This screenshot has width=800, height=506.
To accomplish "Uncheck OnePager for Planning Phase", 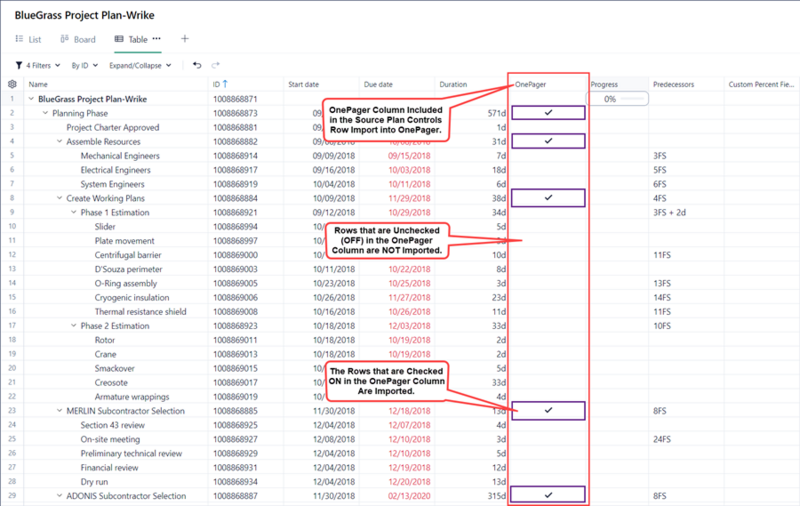I will tap(548, 113).
